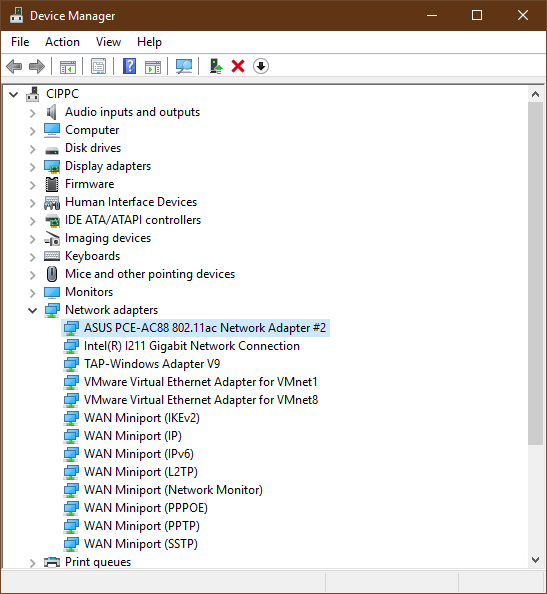Click the Audio inputs speaker icon
Image resolution: width=547 pixels, height=594 pixels.
(52, 112)
